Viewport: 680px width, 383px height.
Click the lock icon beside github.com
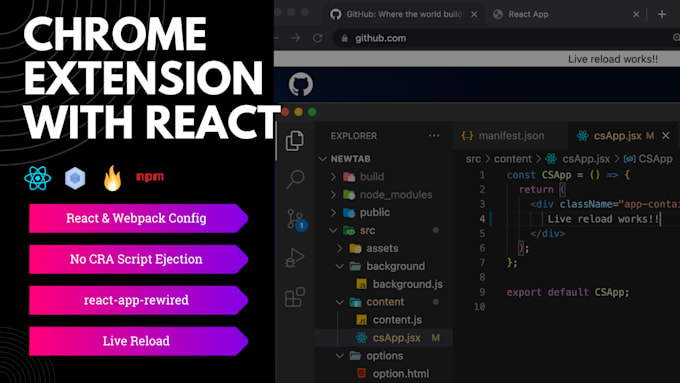[344, 38]
